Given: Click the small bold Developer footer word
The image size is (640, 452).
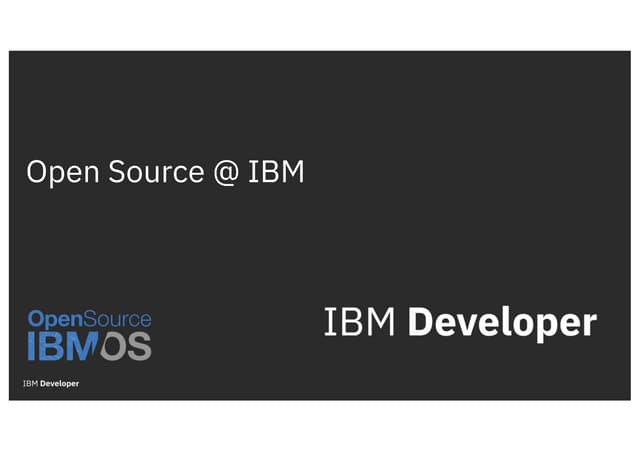Looking at the screenshot, I should (60, 383).
